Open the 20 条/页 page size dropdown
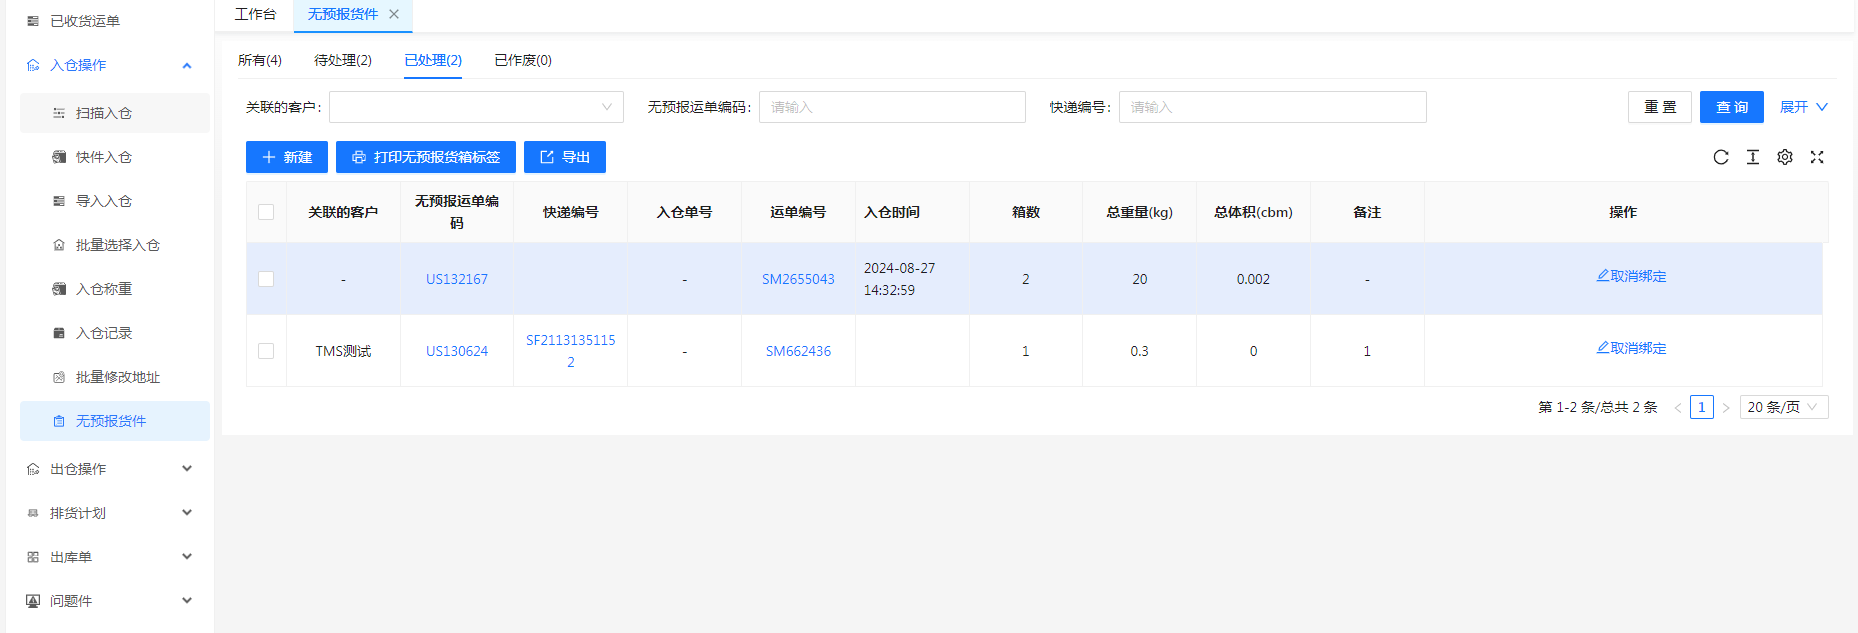Screen dimensions: 1858x633 click(1783, 407)
